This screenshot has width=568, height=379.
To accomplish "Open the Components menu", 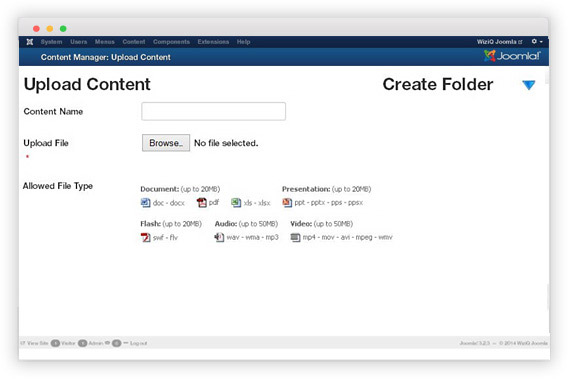I will (x=171, y=42).
